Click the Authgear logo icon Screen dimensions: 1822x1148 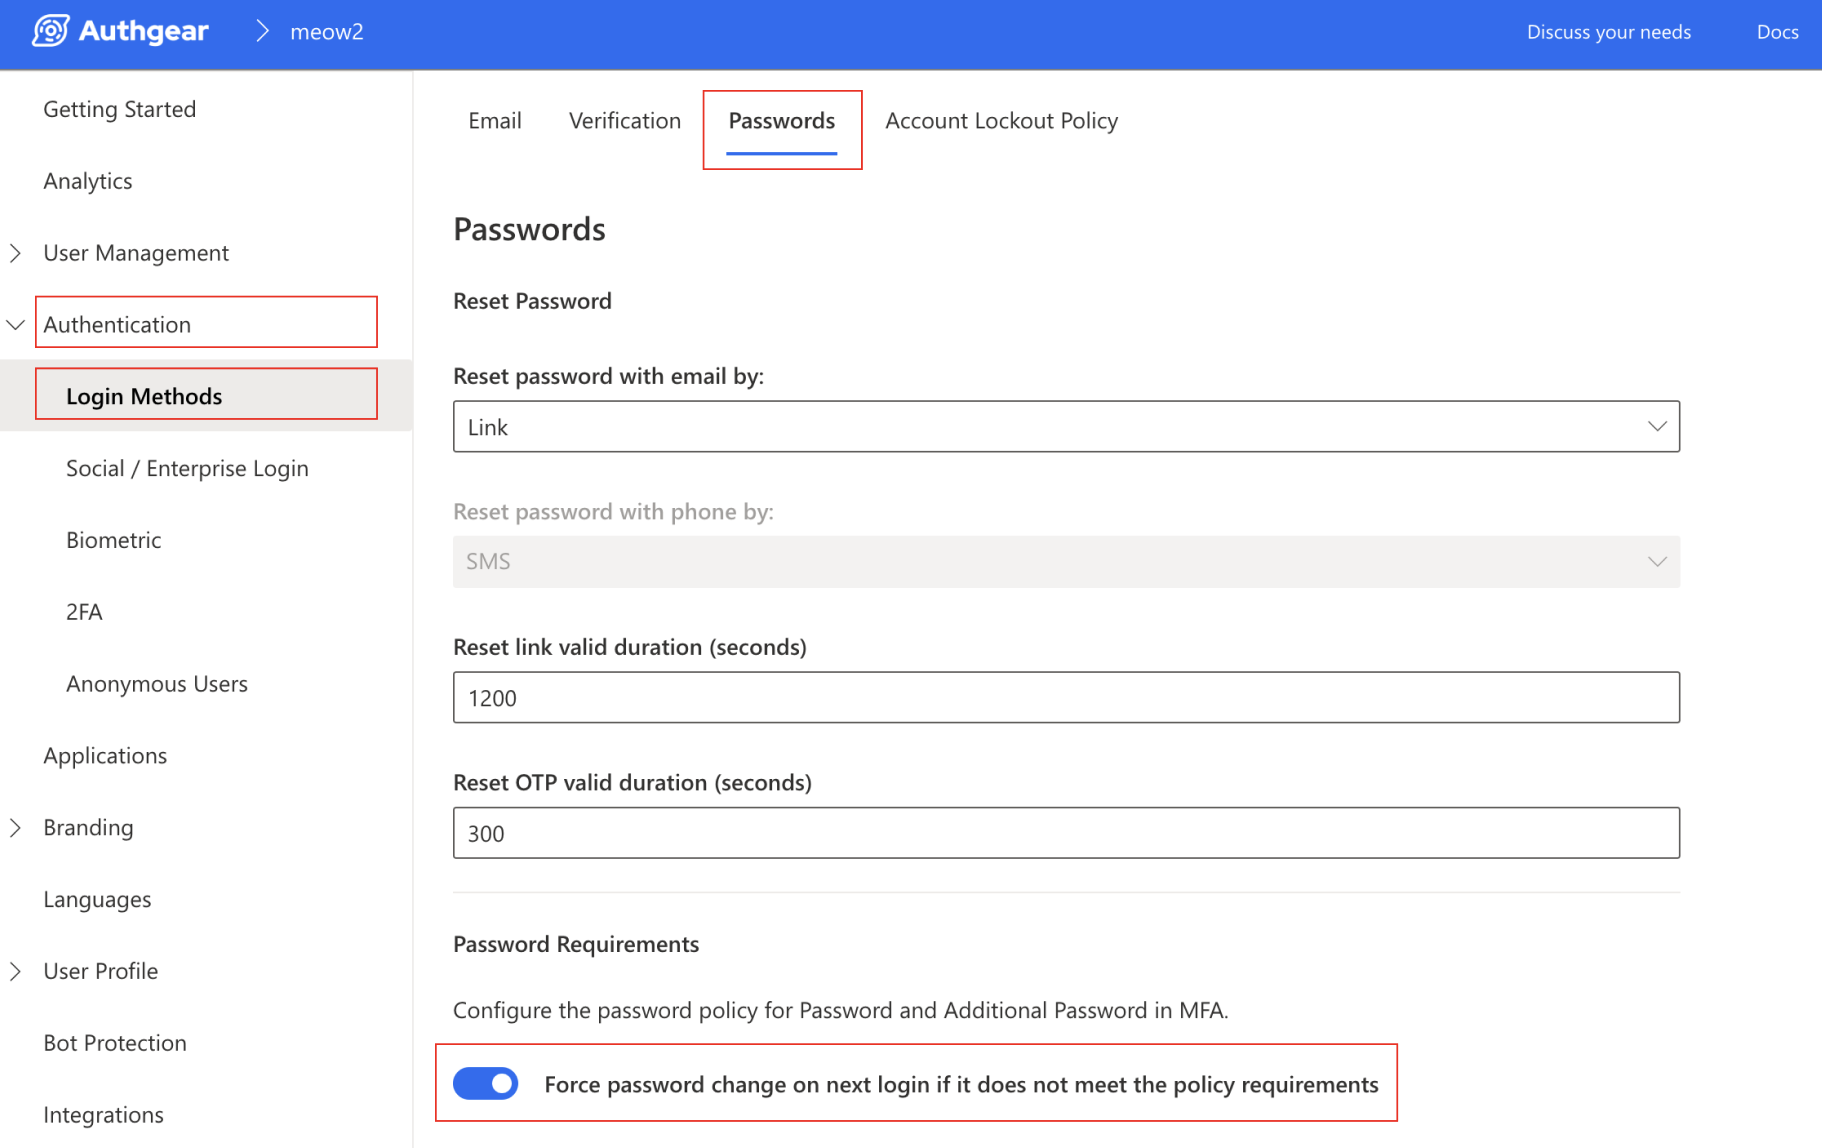pos(50,31)
